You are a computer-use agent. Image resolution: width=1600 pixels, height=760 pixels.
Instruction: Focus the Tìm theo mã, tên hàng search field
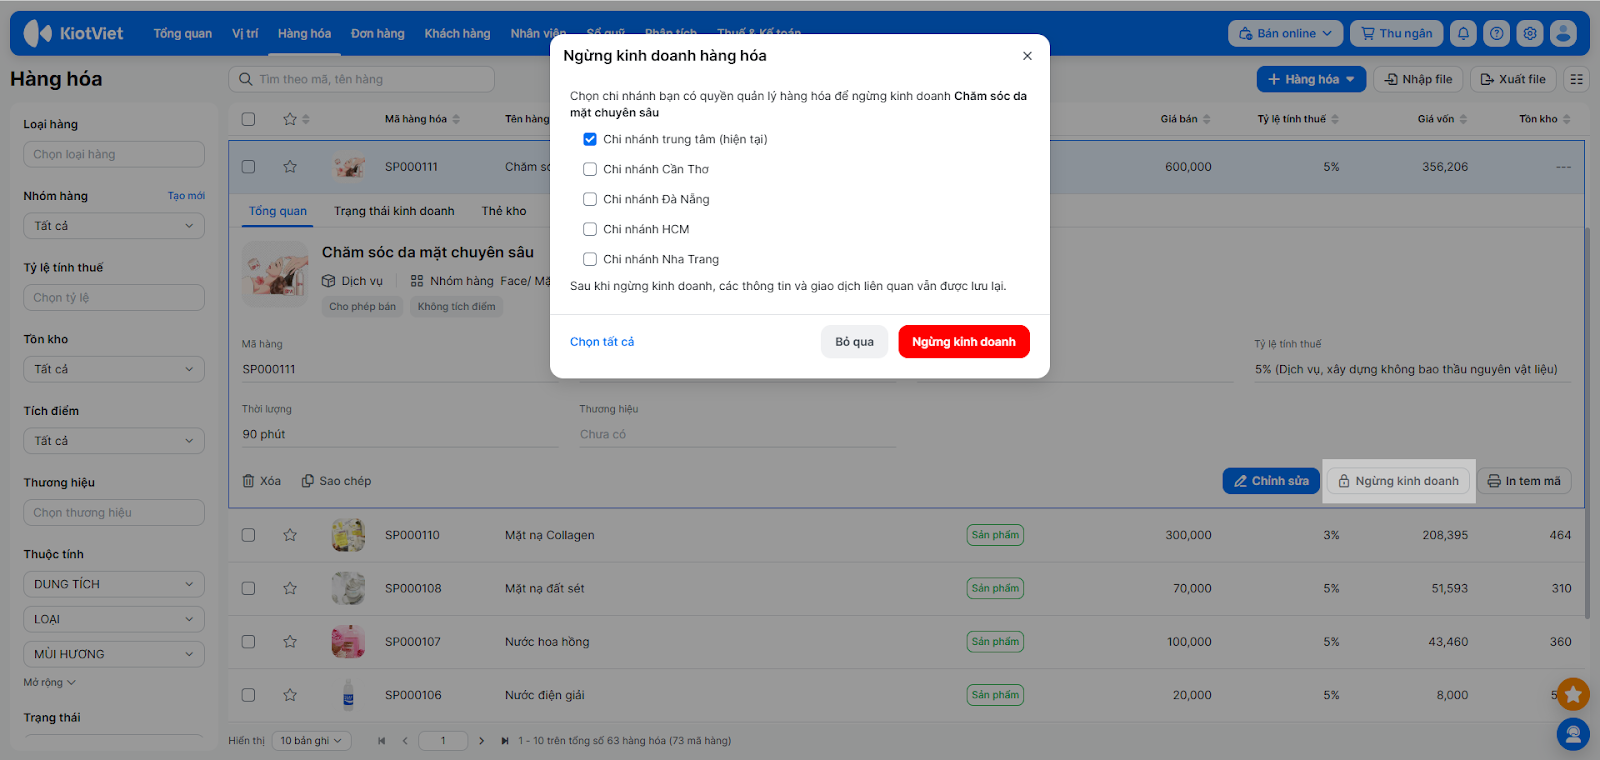[x=370, y=79]
